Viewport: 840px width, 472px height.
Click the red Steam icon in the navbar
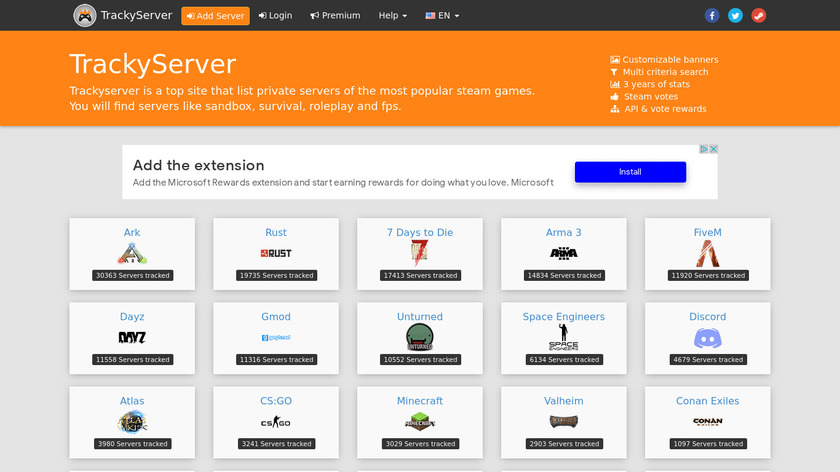pyautogui.click(x=759, y=16)
